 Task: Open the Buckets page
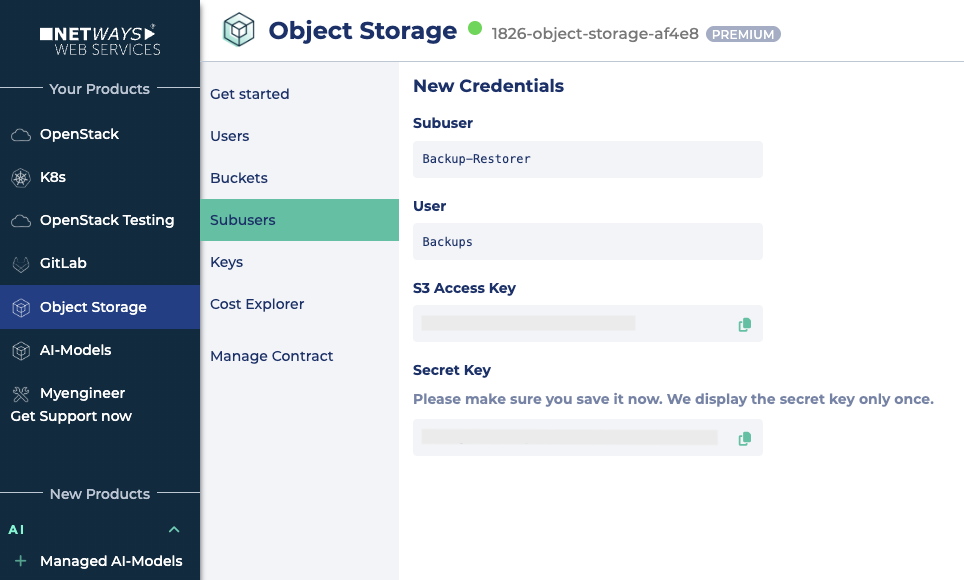(238, 178)
